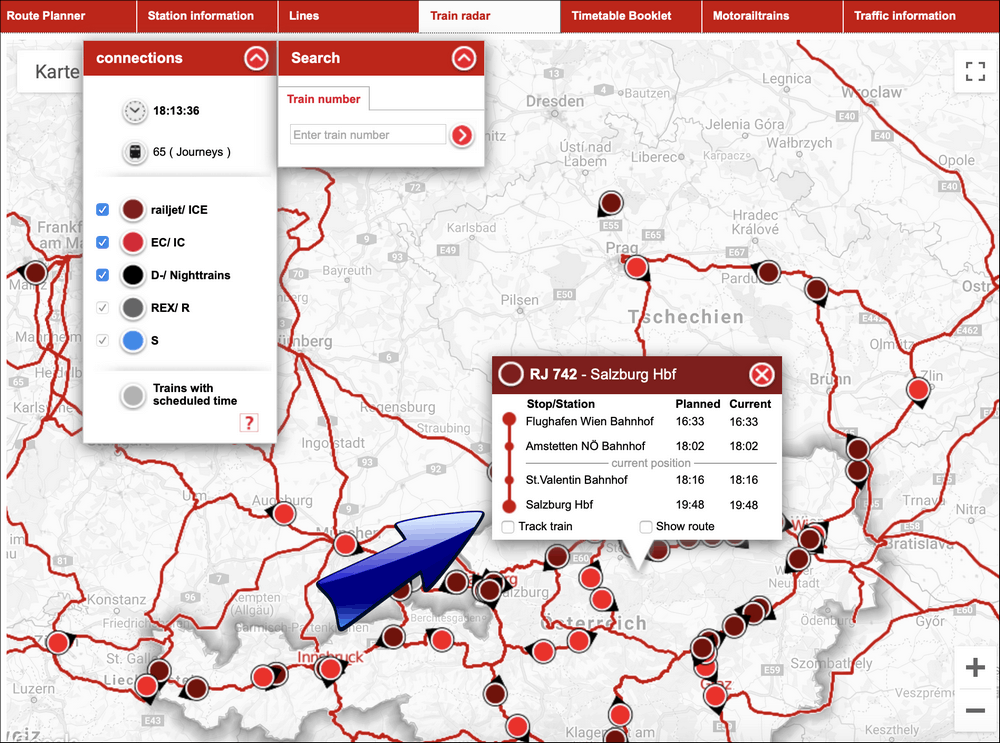Click the D-/Nighttrains black swatch

[x=133, y=275]
